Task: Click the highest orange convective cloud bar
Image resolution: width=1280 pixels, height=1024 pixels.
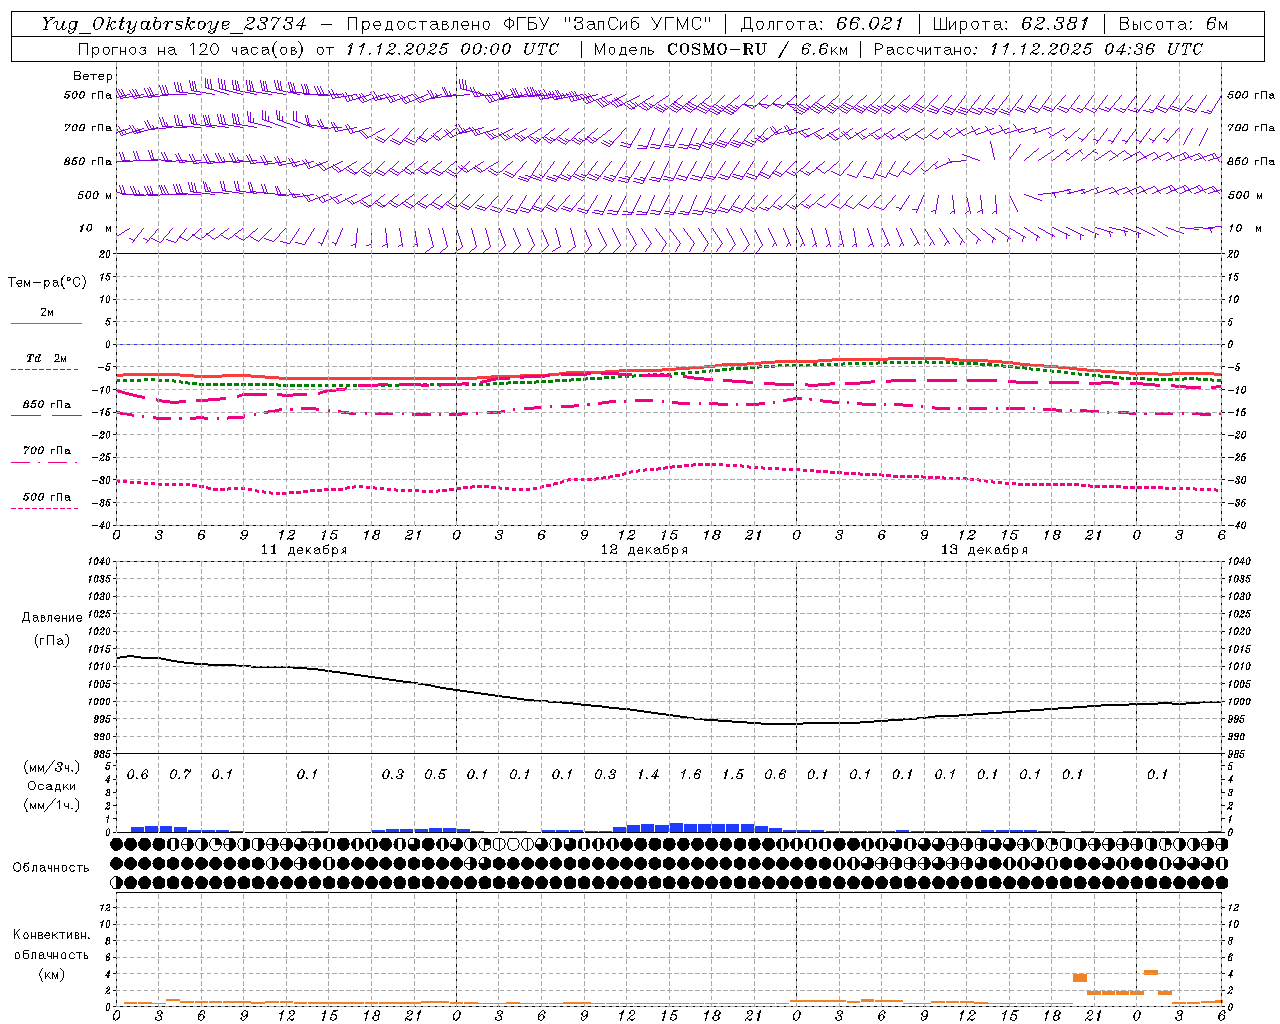Action: click(1151, 972)
